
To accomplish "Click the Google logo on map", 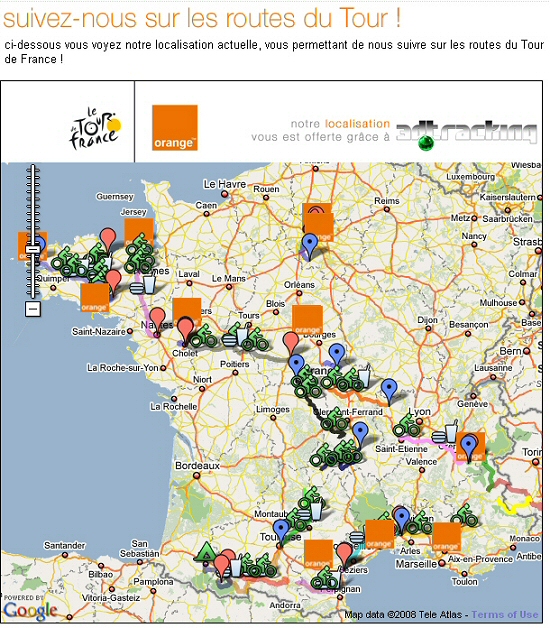I will pos(30,610).
